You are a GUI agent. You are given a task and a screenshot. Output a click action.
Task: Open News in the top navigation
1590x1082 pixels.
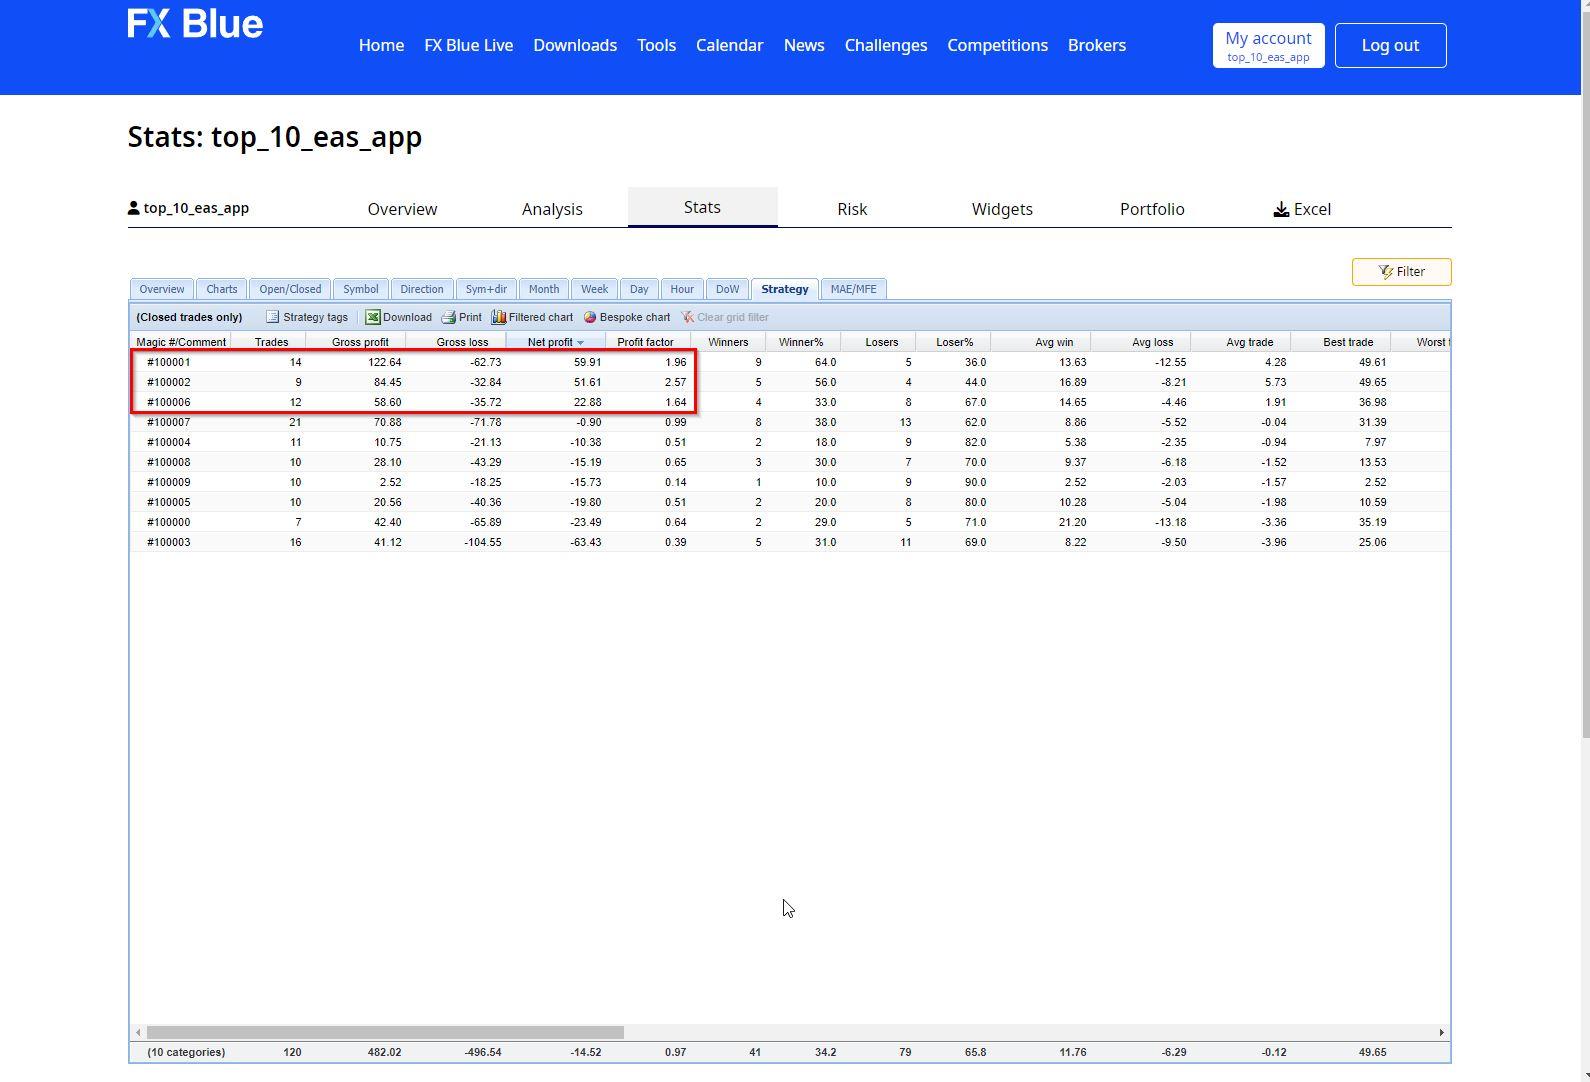(804, 45)
